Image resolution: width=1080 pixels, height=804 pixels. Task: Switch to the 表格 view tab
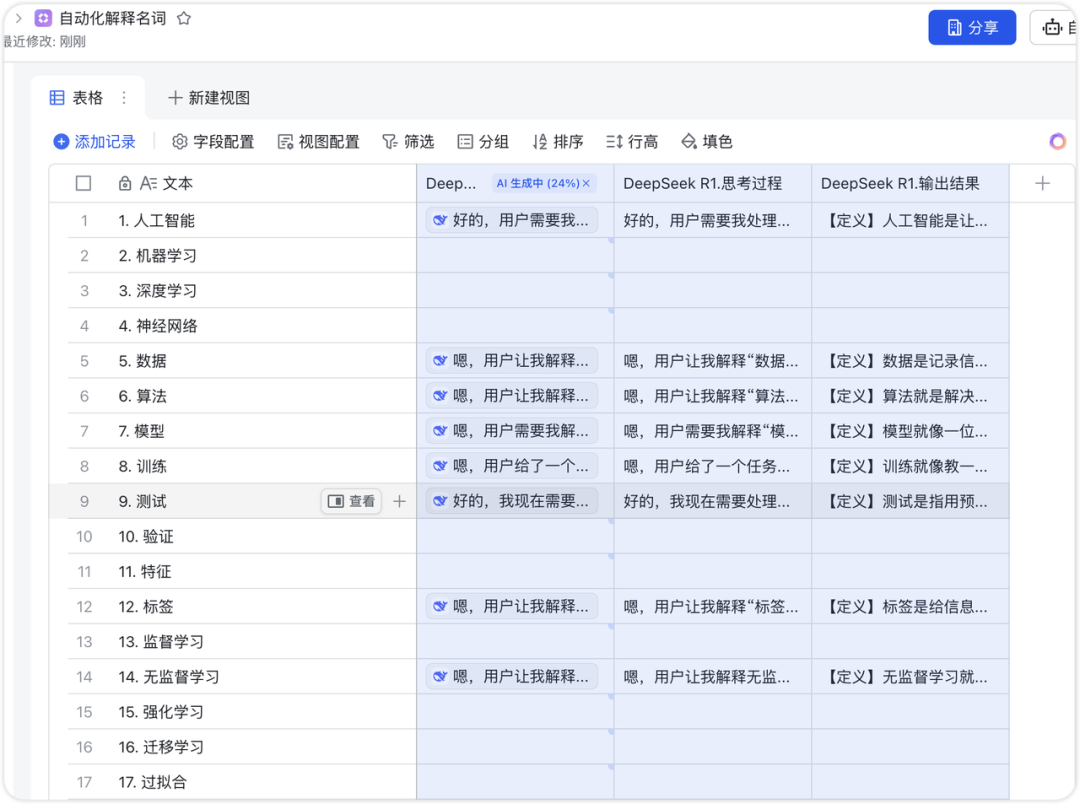click(x=76, y=98)
